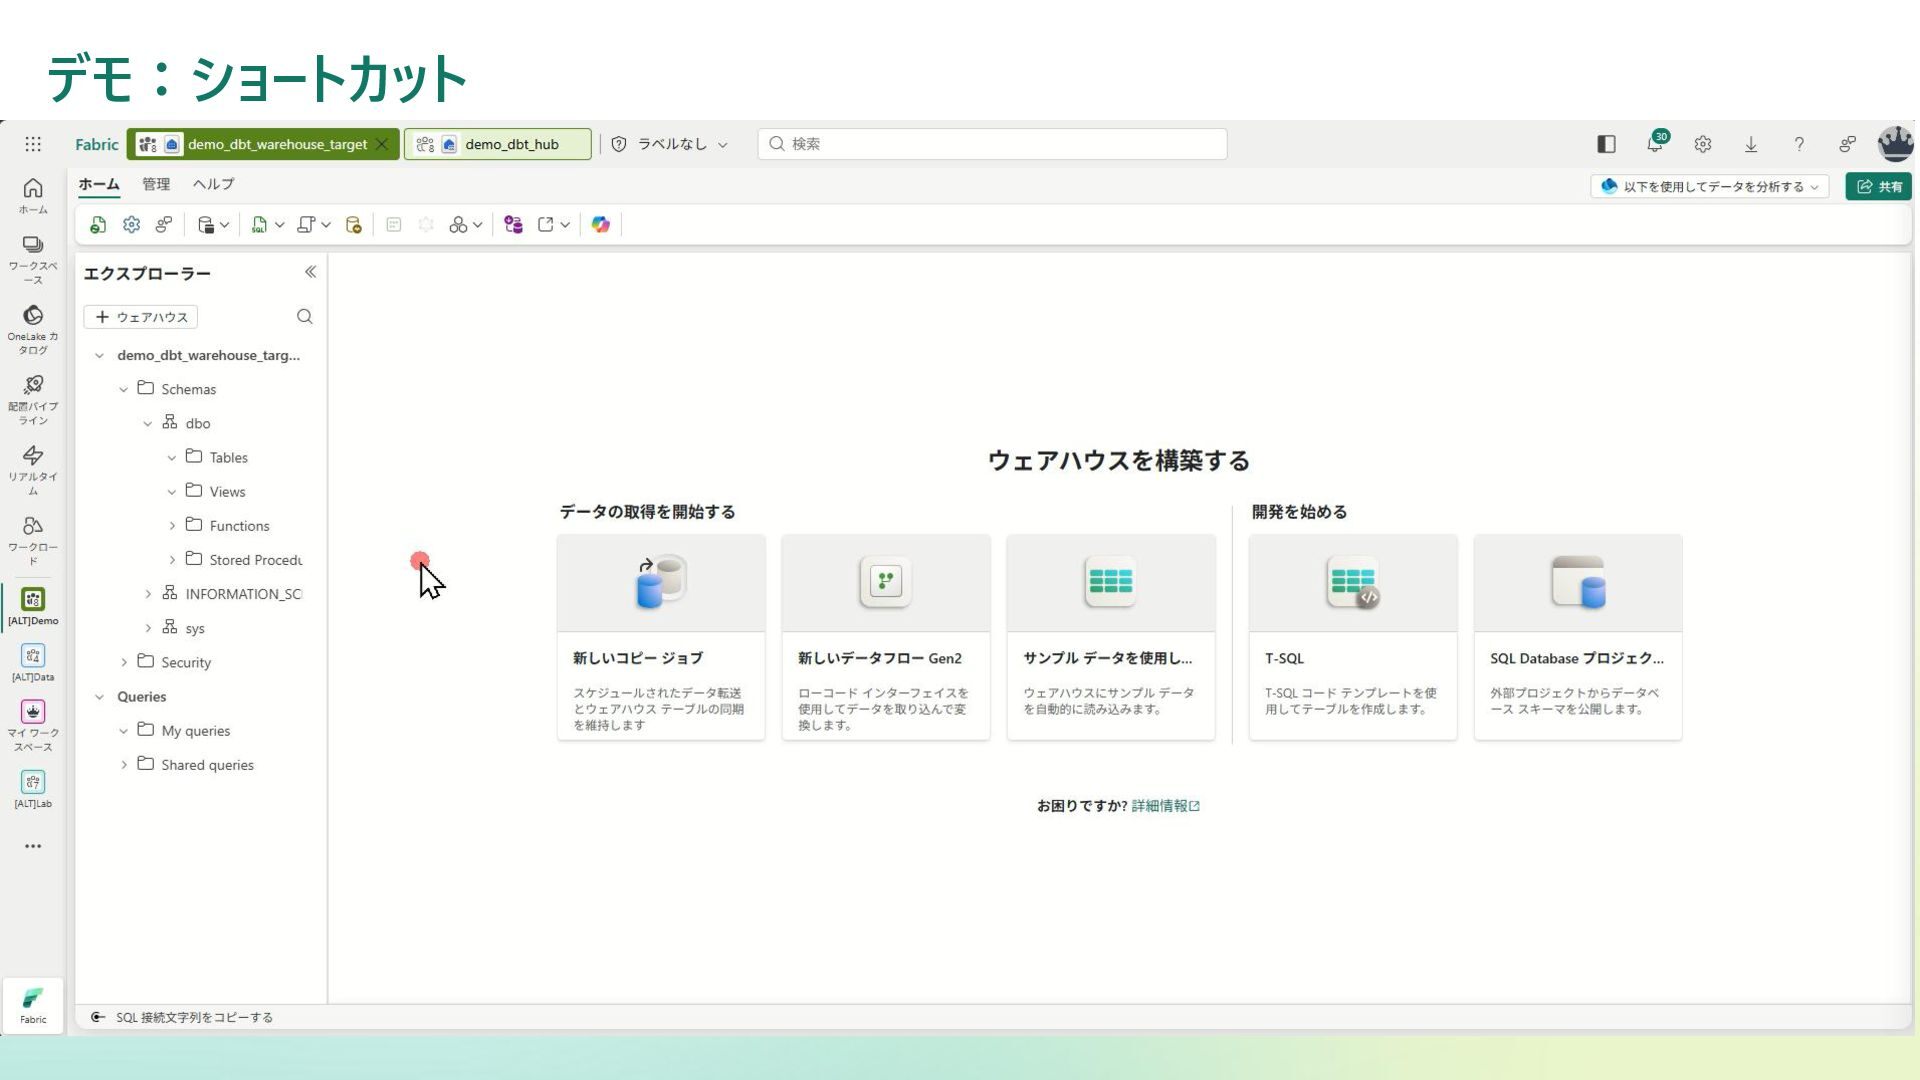Expand the Stored Procedures folder
This screenshot has height=1080, width=1920.
pos(172,560)
